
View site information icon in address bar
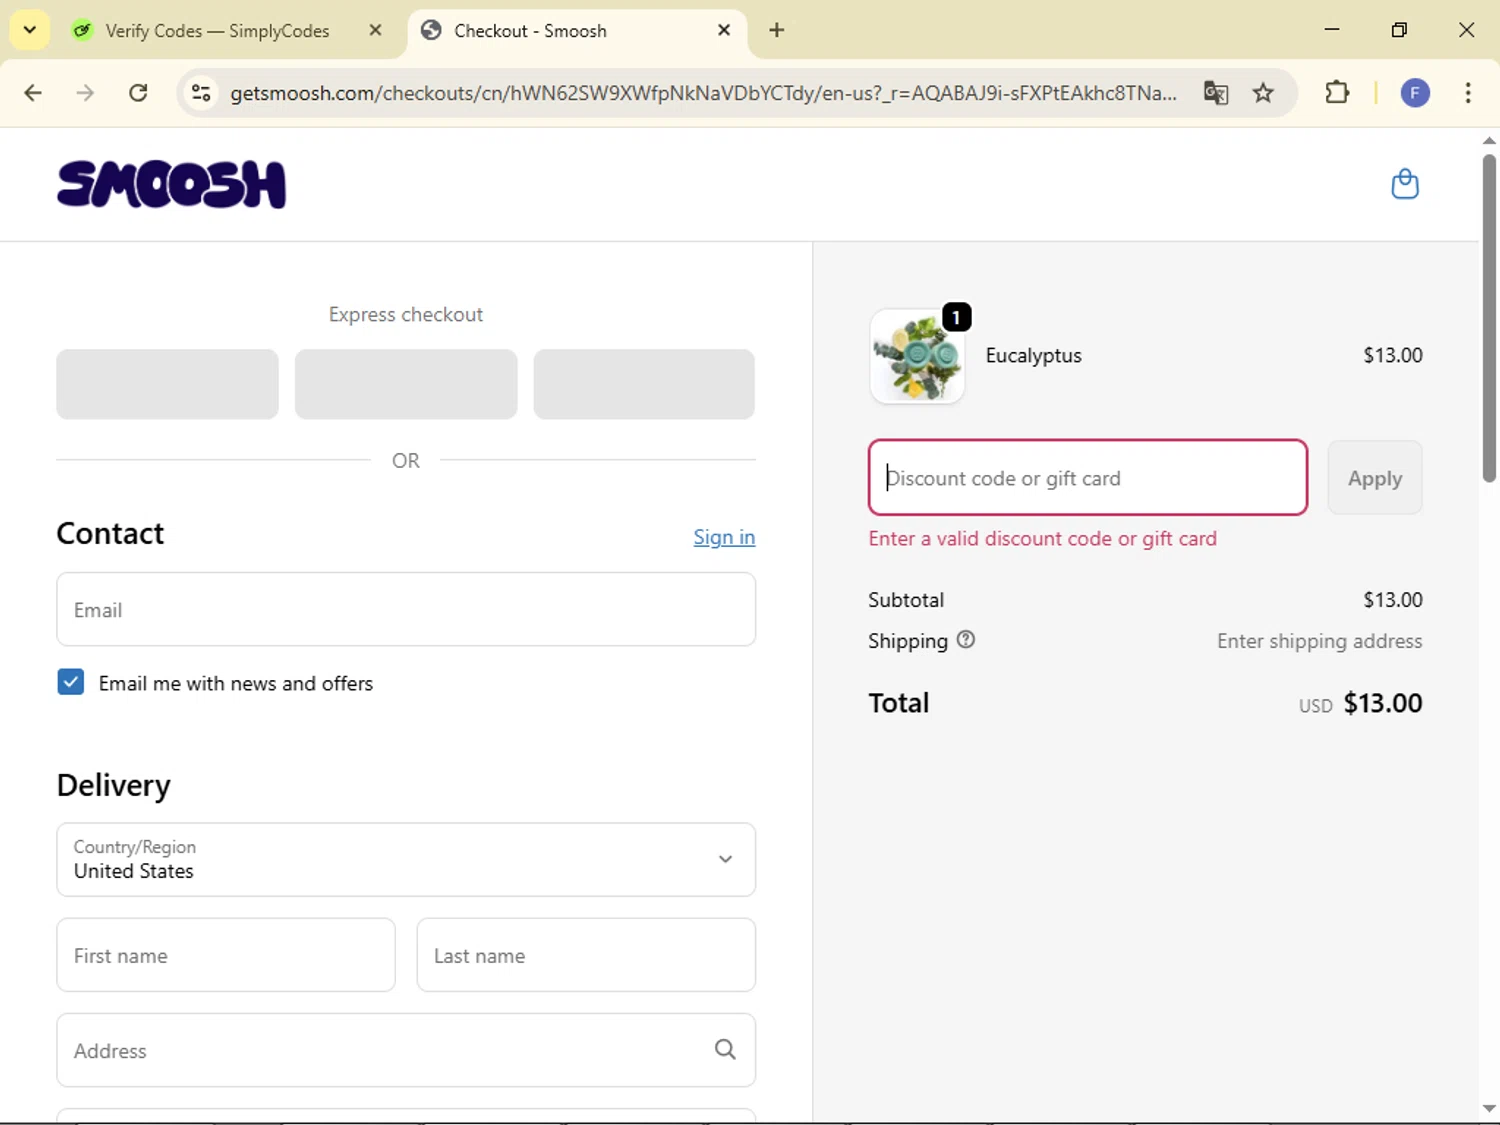201,93
